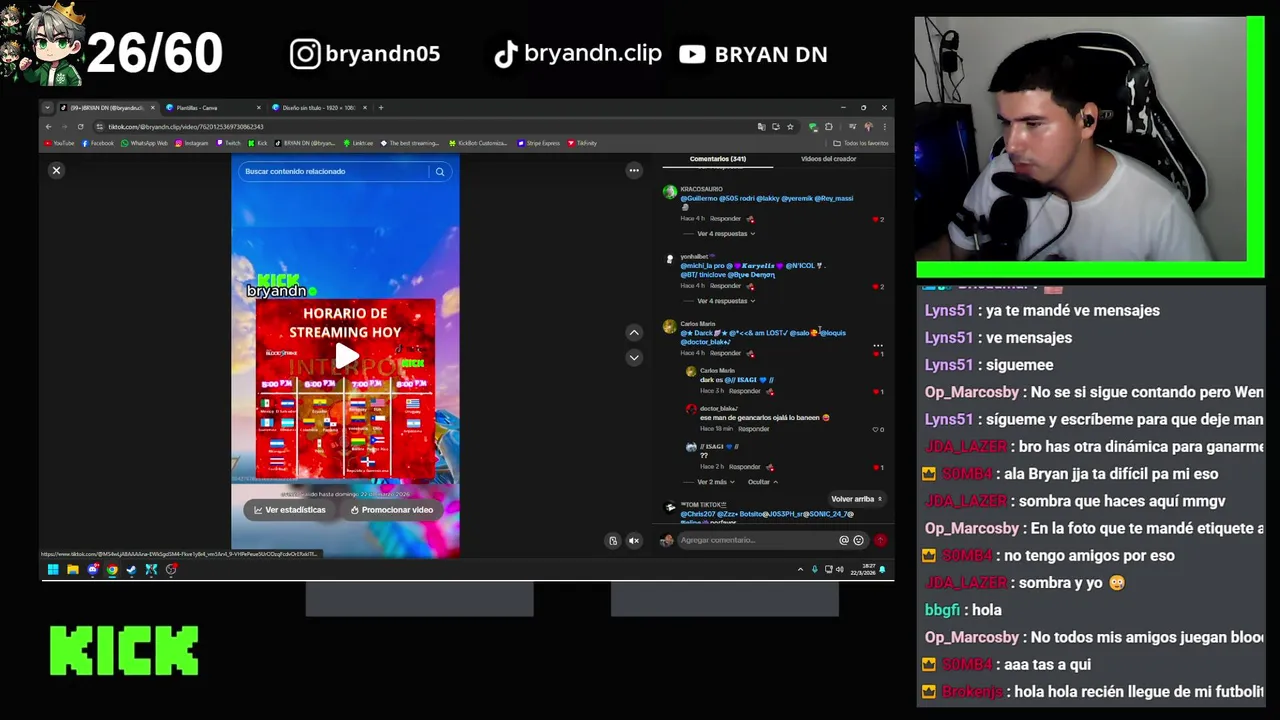1280x720 pixels.
Task: Expand 'Ver 4 respuestas' under yonhalbet's comment
Action: point(725,301)
